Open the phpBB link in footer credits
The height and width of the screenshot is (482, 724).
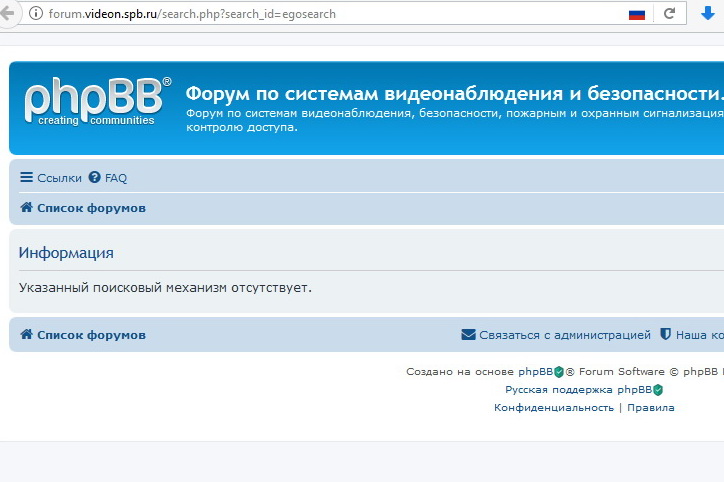pyautogui.click(x=535, y=372)
